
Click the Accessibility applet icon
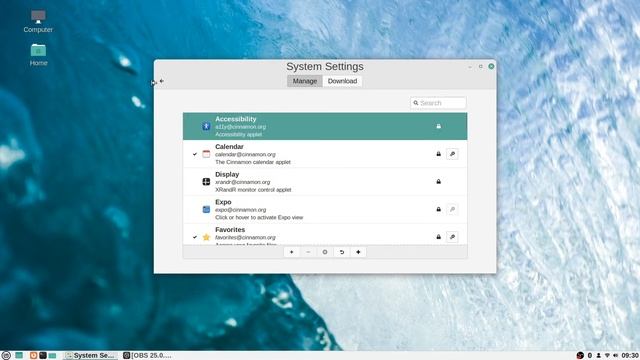206,126
